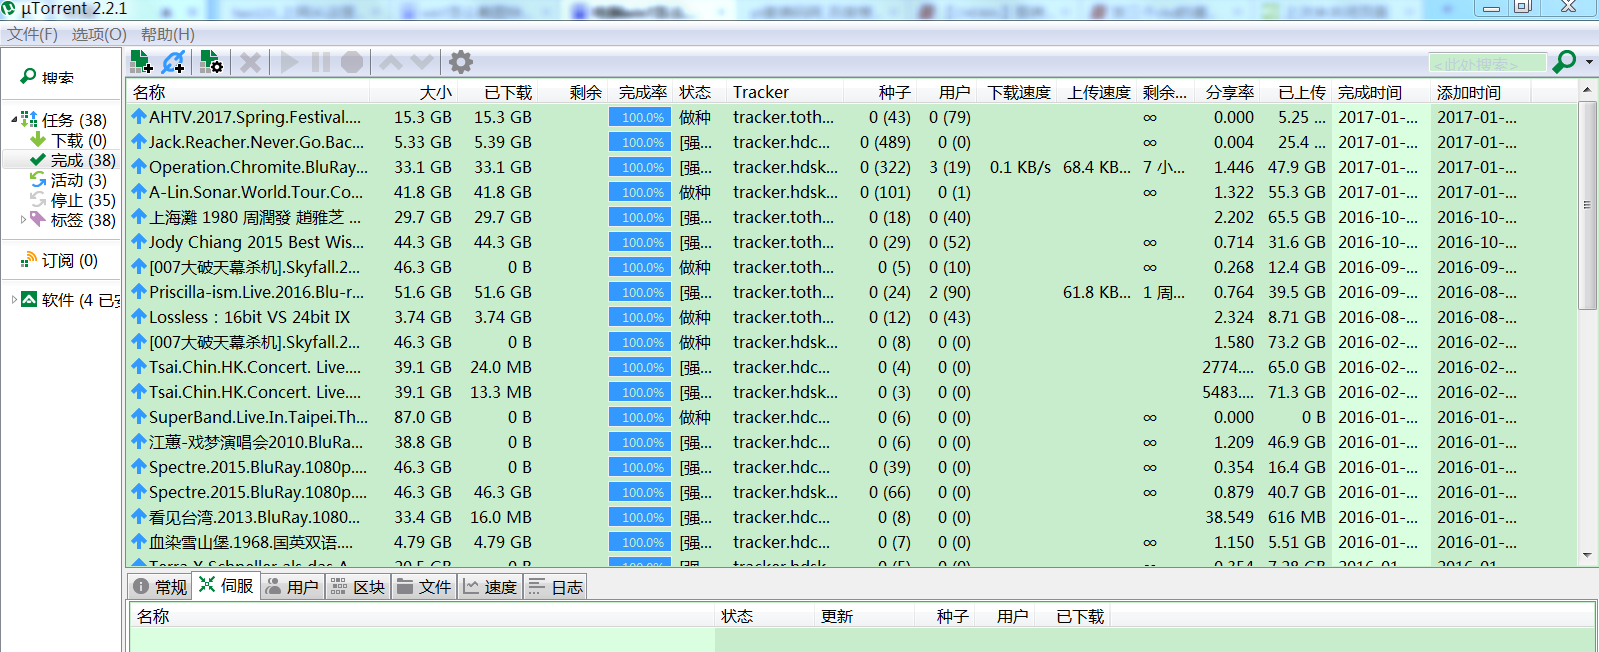Screen dimensions: 1599x652
Task: Click the Stop torrent icon
Action: coord(352,62)
